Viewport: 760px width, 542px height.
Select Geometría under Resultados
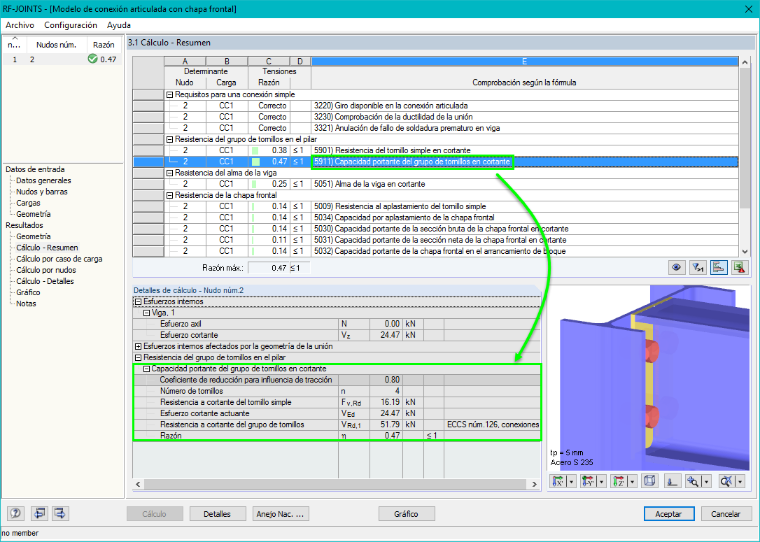(x=33, y=236)
